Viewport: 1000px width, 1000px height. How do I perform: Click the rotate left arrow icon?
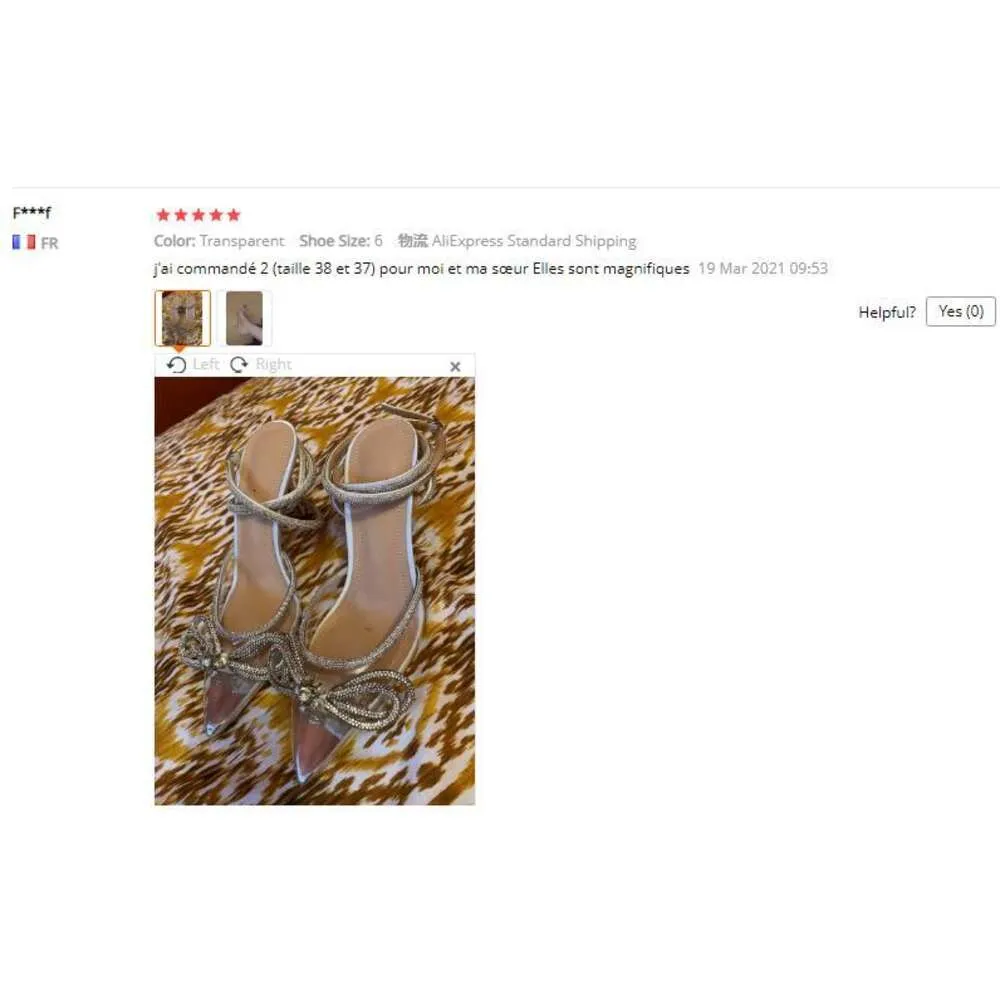pos(176,365)
